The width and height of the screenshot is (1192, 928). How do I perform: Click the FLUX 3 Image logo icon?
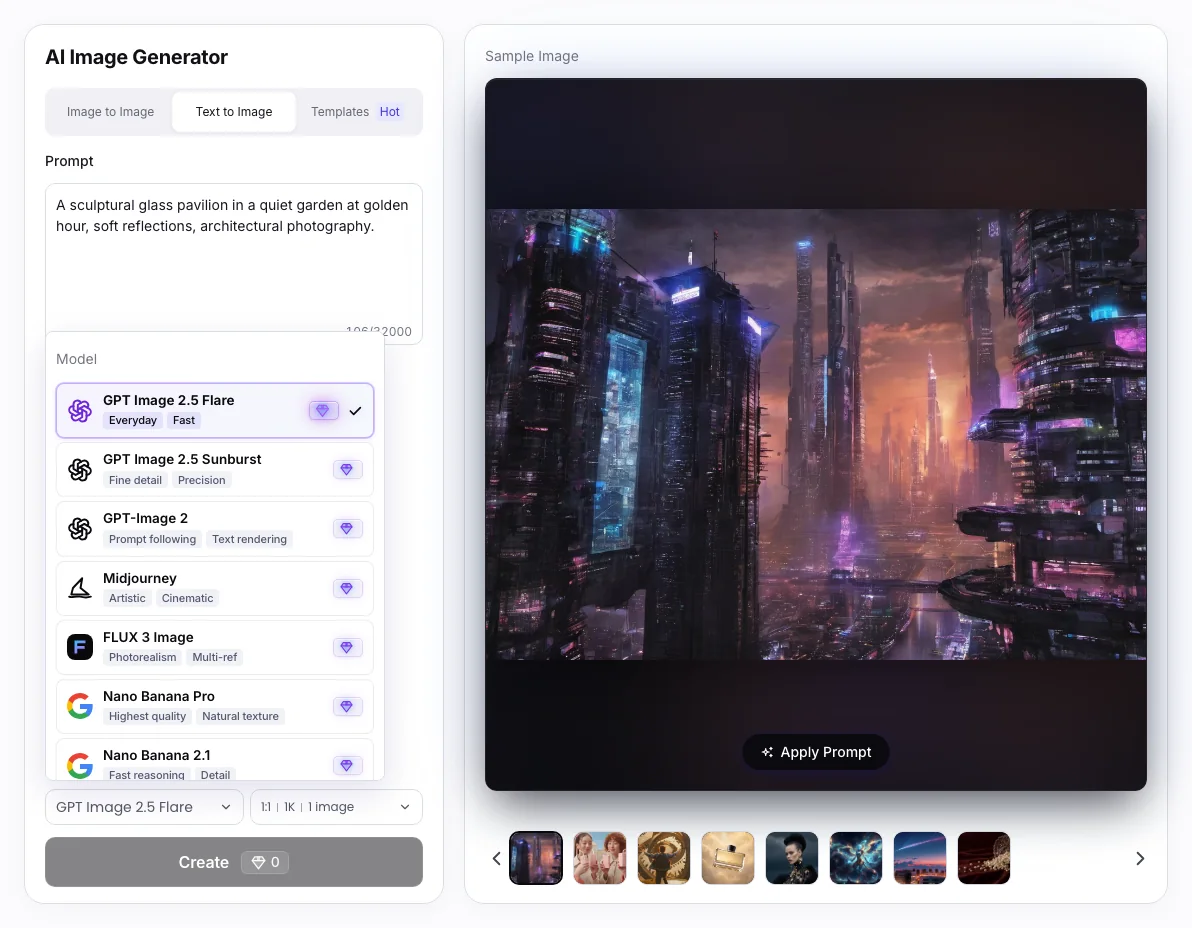80,647
